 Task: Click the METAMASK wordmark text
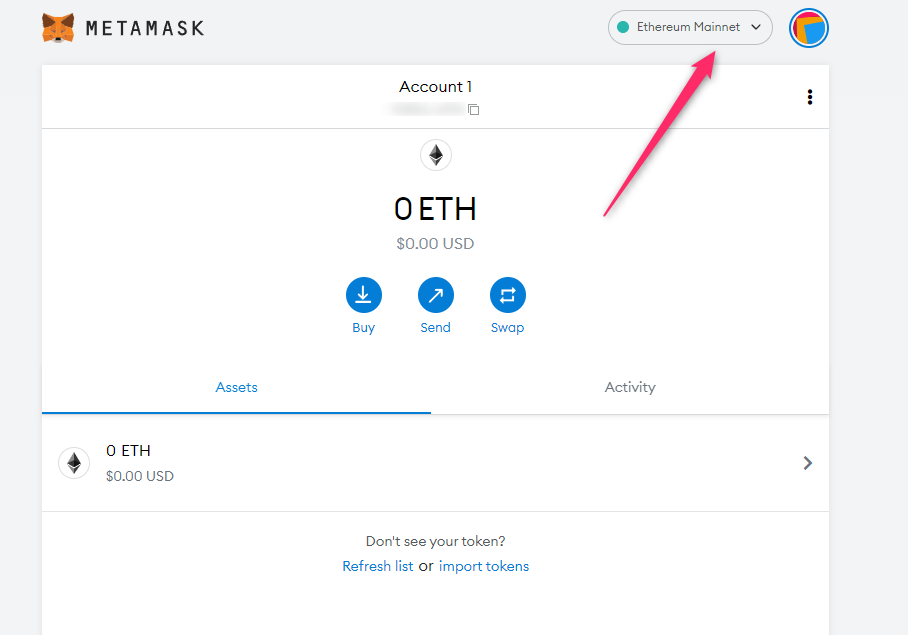click(x=145, y=28)
